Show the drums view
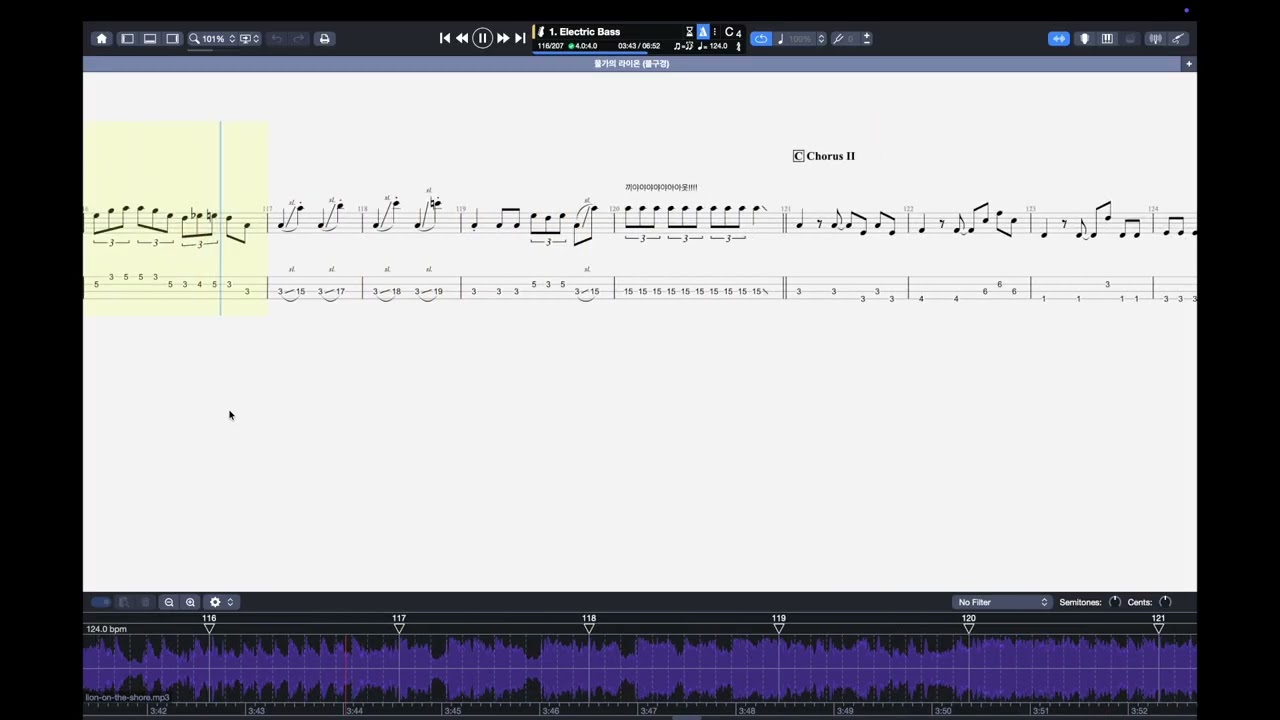The height and width of the screenshot is (720, 1280). tap(1130, 39)
